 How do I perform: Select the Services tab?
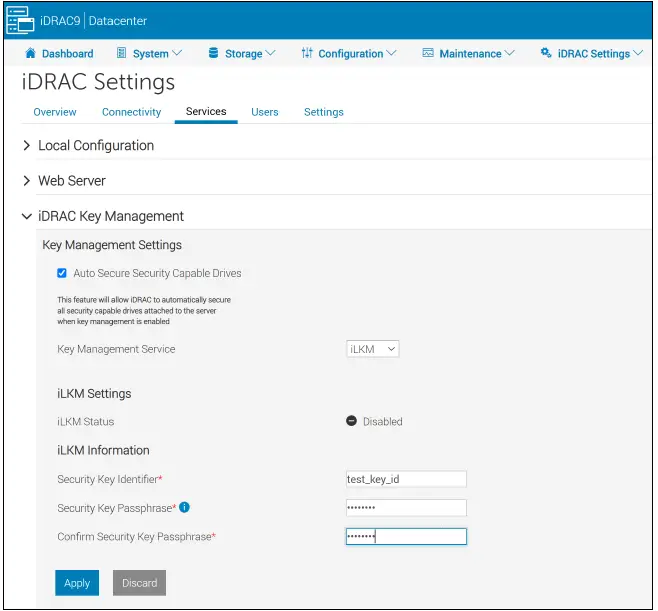coord(206,112)
